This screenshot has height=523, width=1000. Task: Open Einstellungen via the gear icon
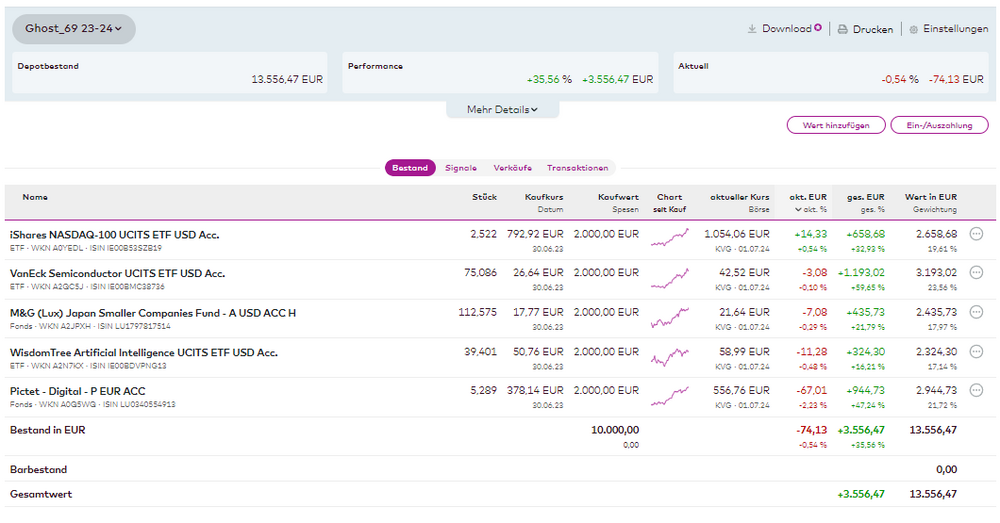click(x=913, y=30)
